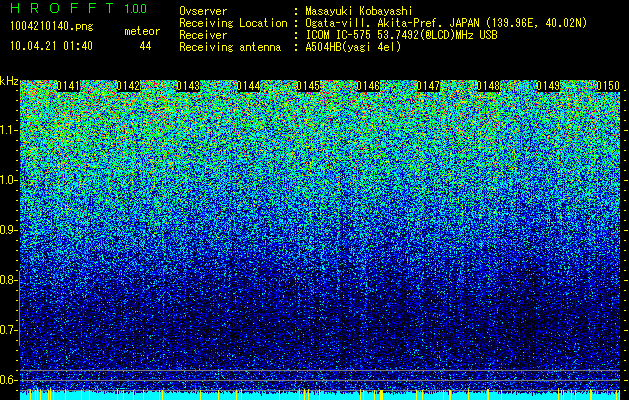629x400 pixels.
Task: Click the 0141 time marker
Action: [68, 86]
